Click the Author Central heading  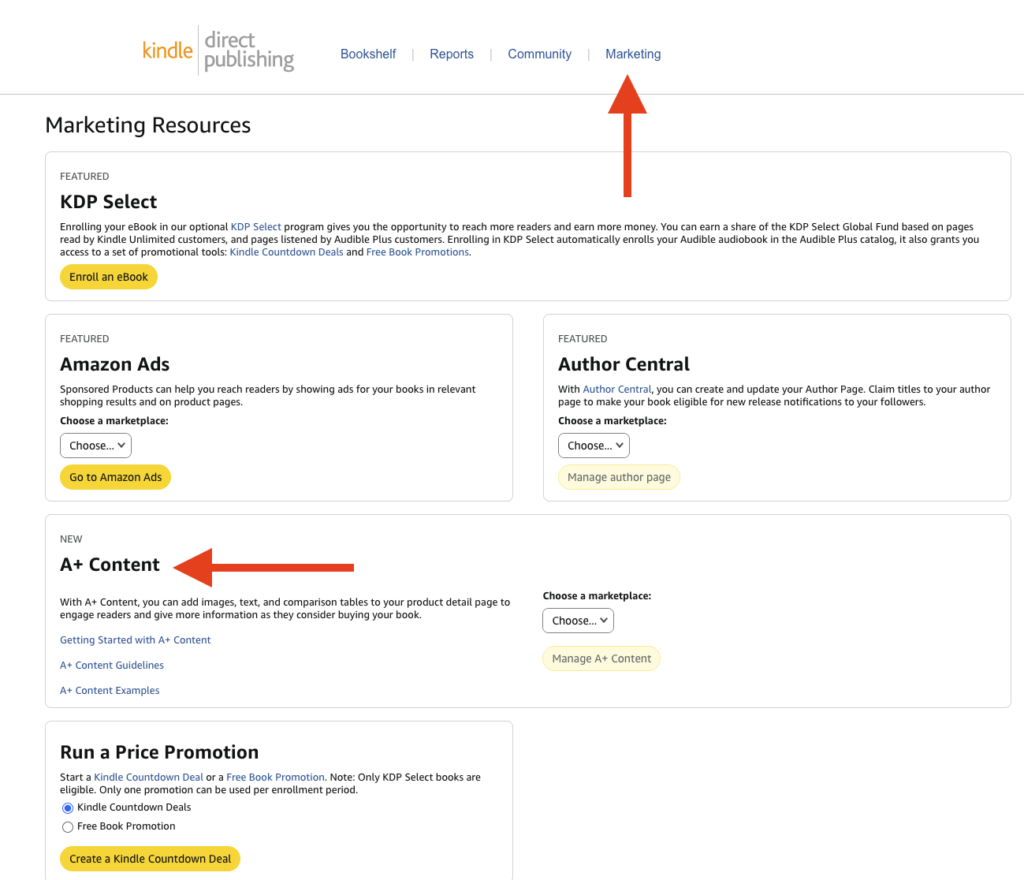click(x=624, y=364)
